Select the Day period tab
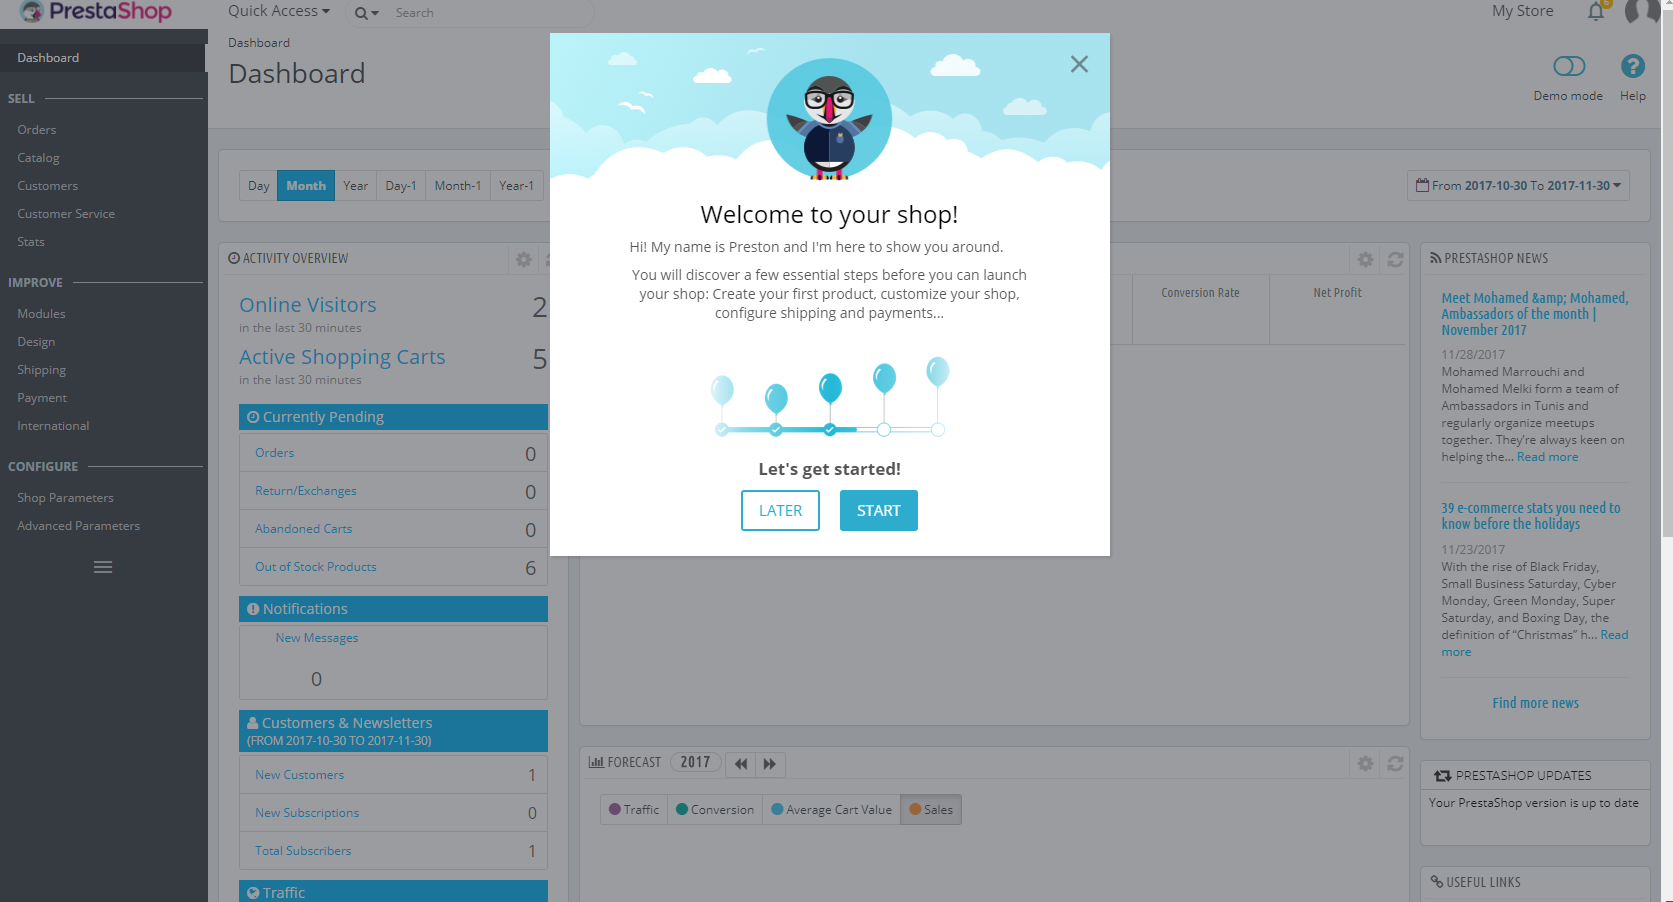This screenshot has height=902, width=1673. [259, 186]
